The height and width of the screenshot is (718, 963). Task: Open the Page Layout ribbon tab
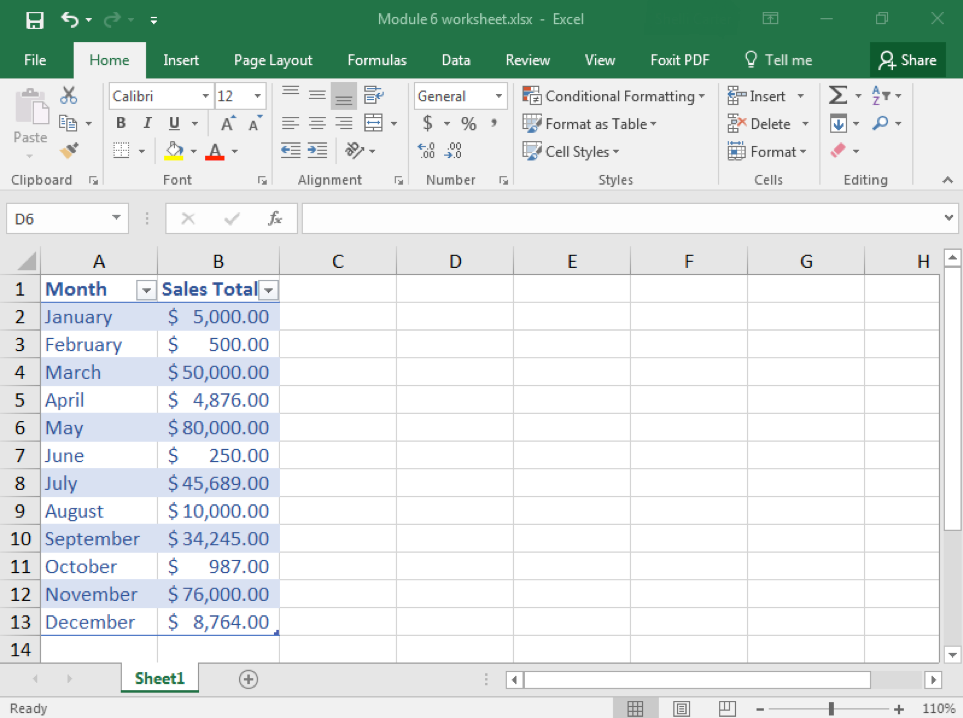(x=273, y=60)
